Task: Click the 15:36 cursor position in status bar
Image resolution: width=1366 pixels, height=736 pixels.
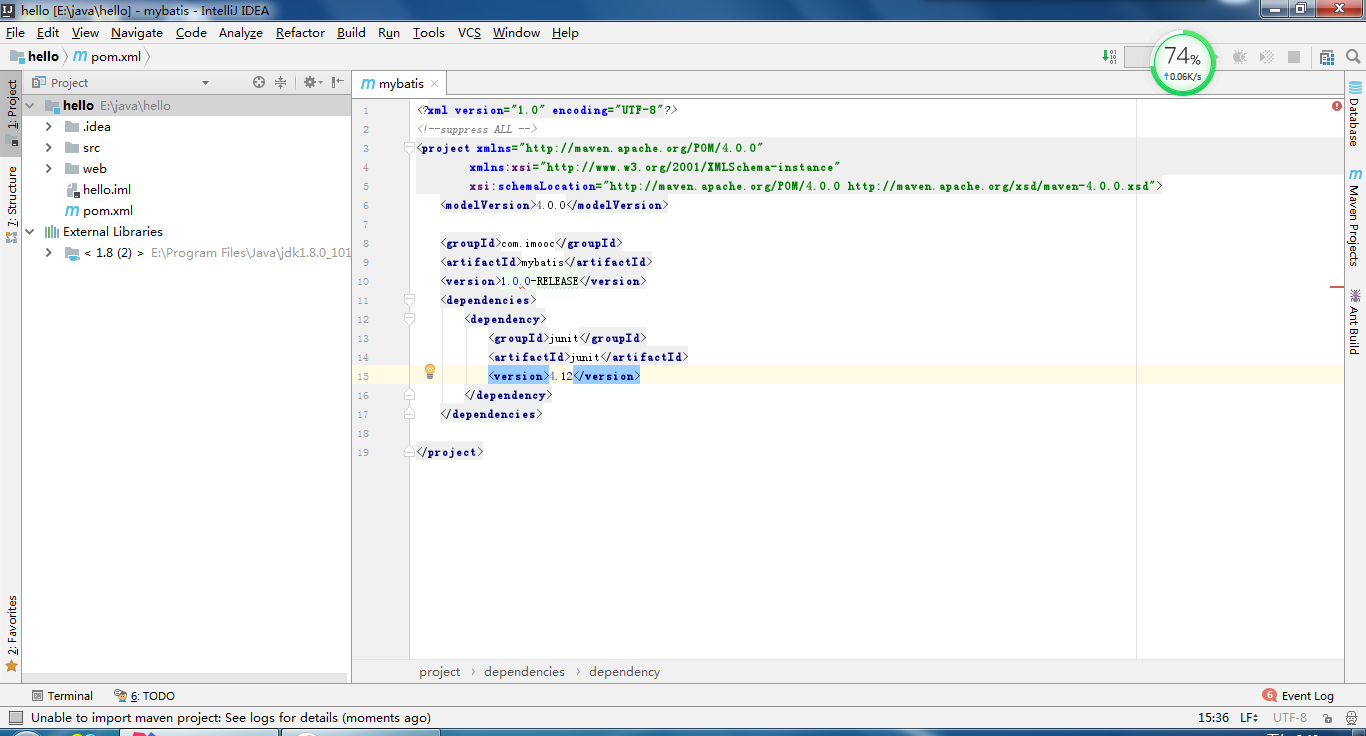Action: tap(1213, 718)
